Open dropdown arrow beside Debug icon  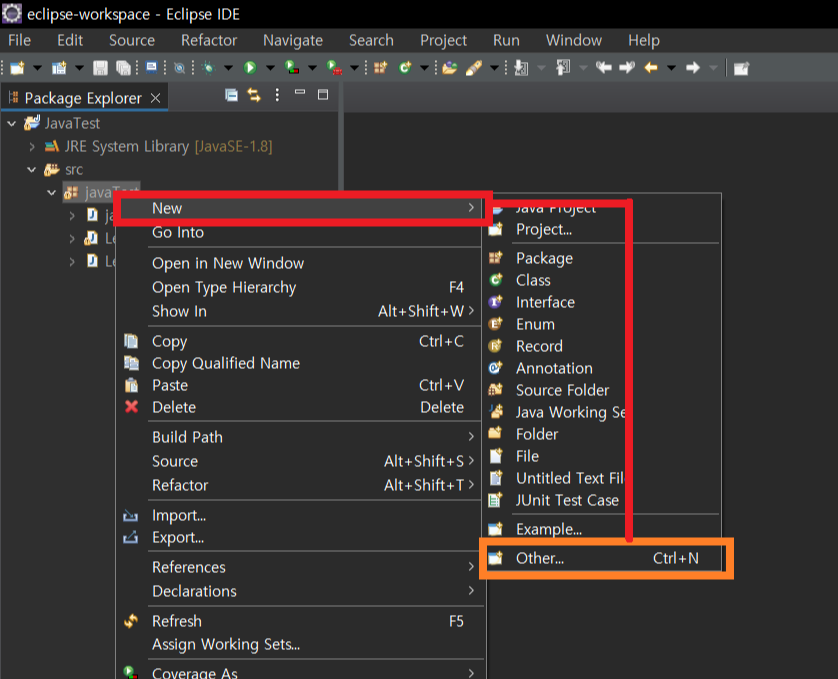(x=228, y=68)
